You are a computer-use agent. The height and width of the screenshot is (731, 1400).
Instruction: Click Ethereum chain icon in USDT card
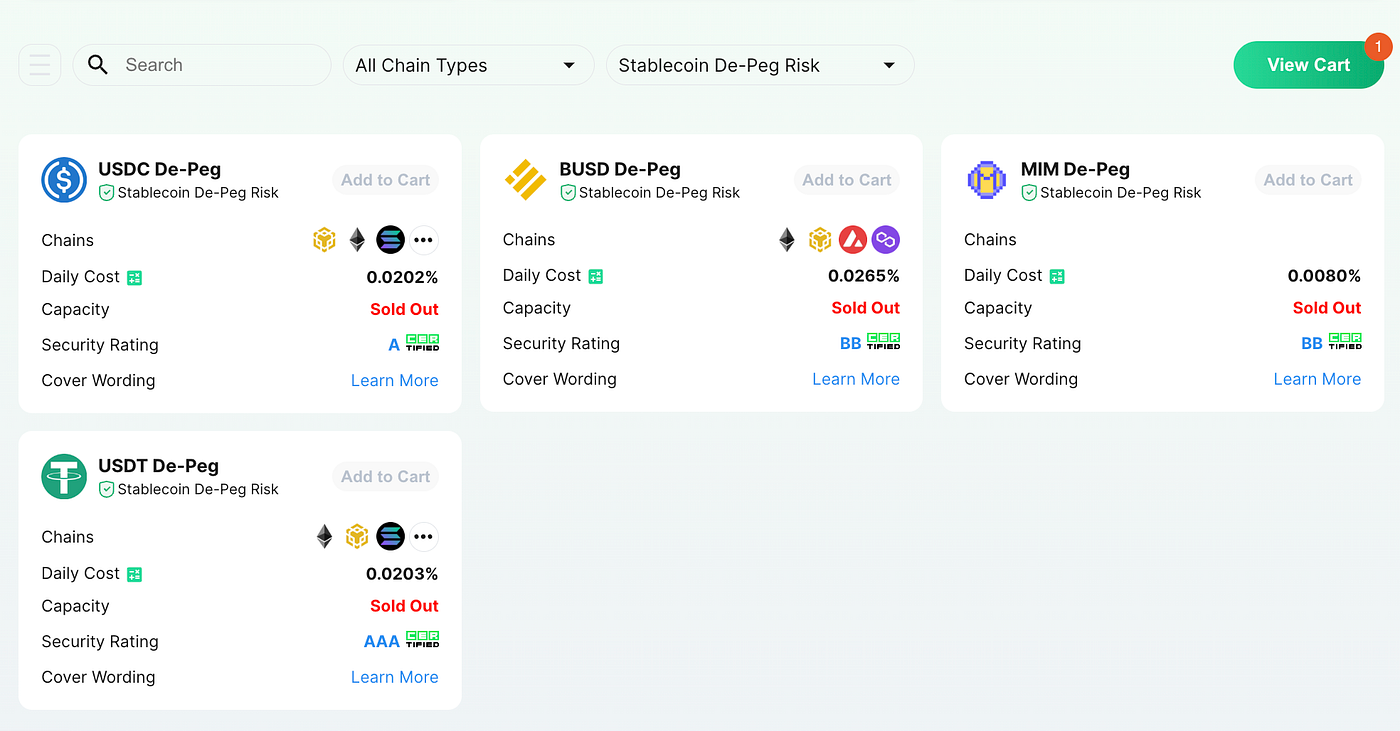pyautogui.click(x=324, y=537)
